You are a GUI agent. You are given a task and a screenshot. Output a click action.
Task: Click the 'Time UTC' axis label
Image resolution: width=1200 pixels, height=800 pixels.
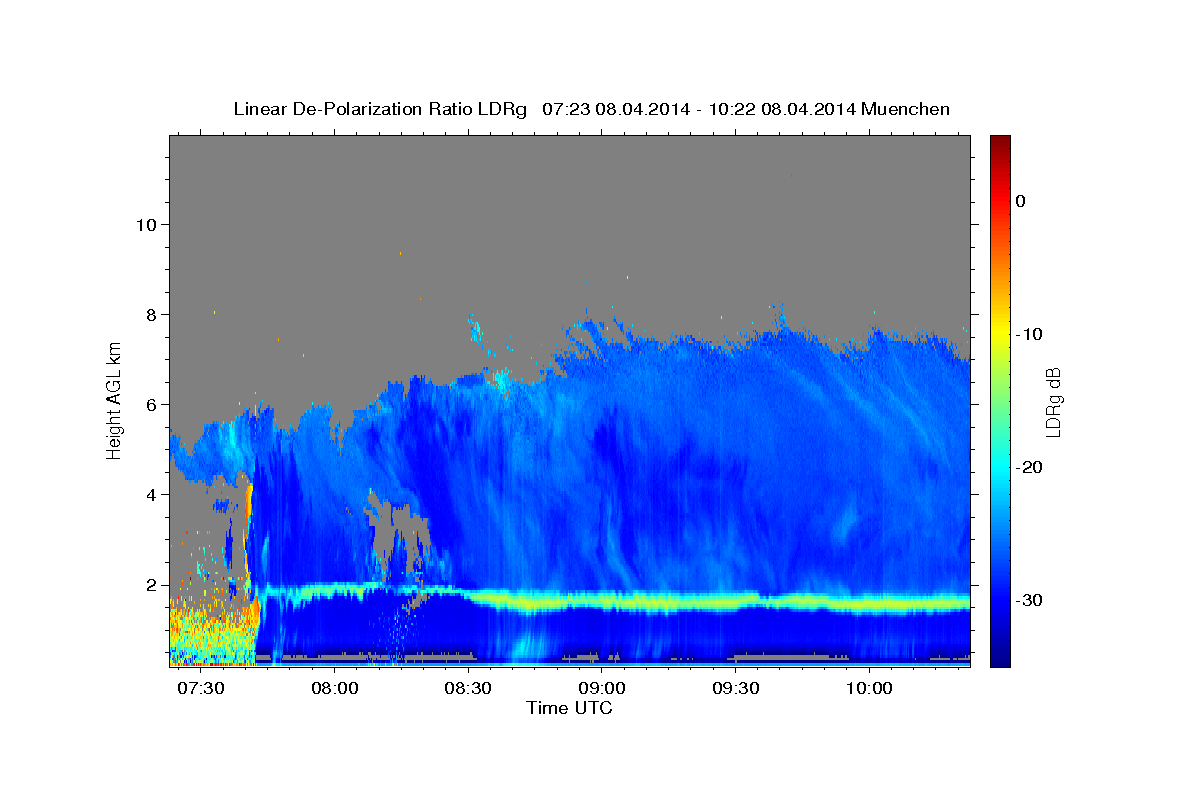point(569,708)
